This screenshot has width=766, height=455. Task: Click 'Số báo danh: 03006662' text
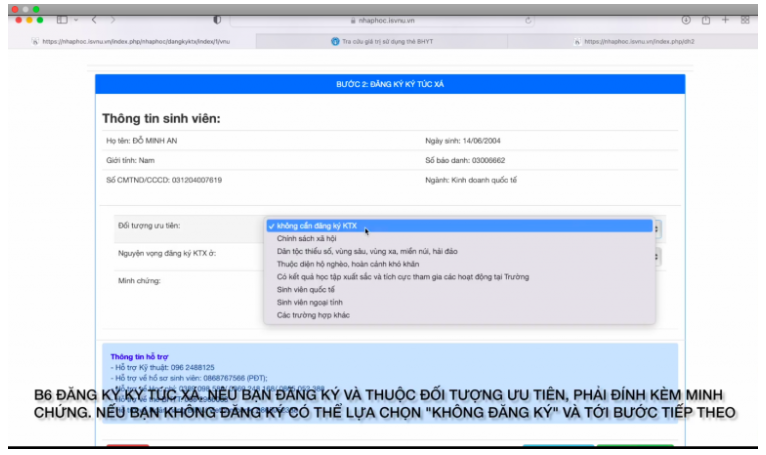[x=465, y=160]
